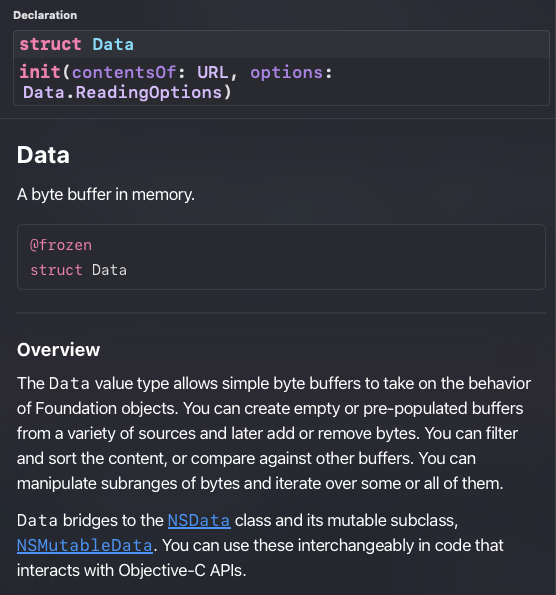
Task: Open the Data.ReadingOptions type reference
Action: 122,93
